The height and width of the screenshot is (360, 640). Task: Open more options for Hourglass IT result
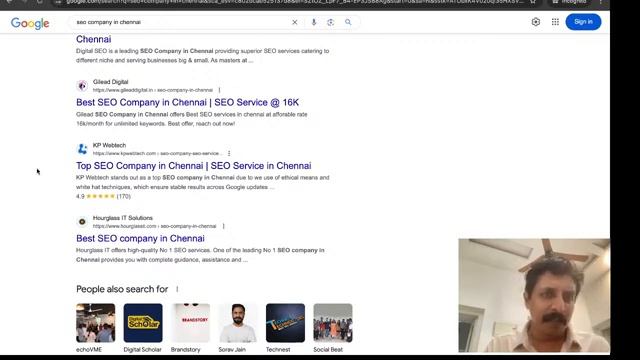(x=223, y=226)
